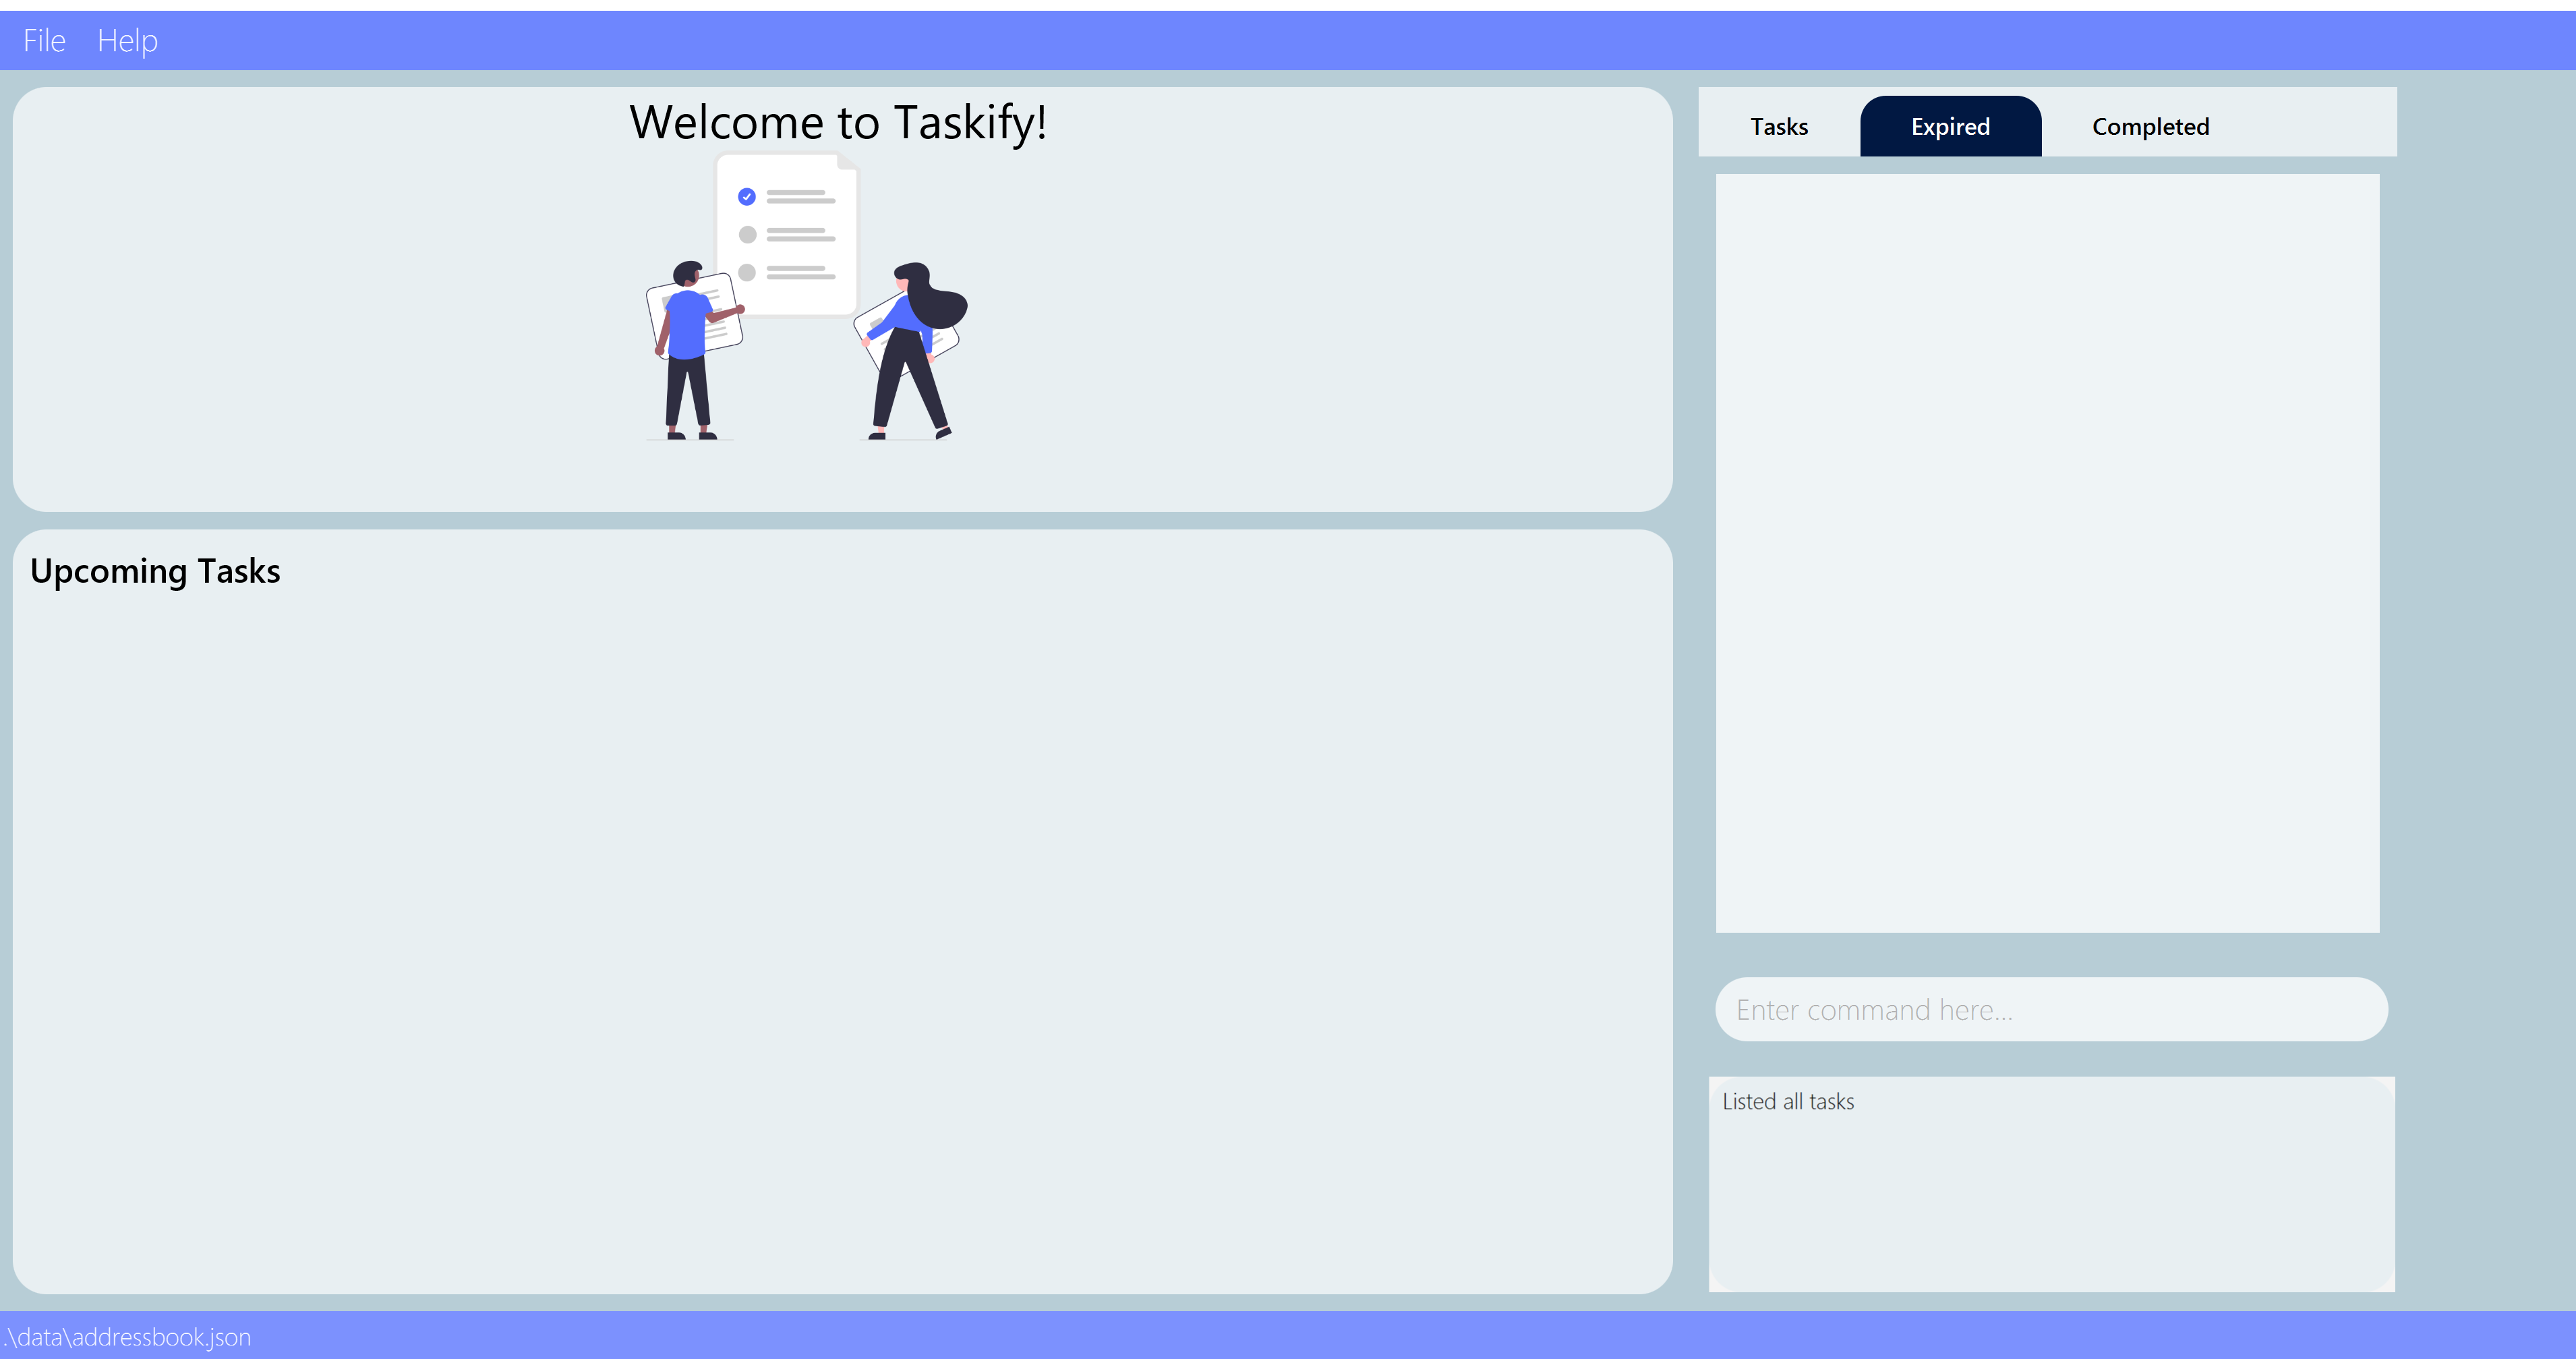Click the 'Upcoming Tasks' heading
The height and width of the screenshot is (1359, 2576).
click(155, 571)
